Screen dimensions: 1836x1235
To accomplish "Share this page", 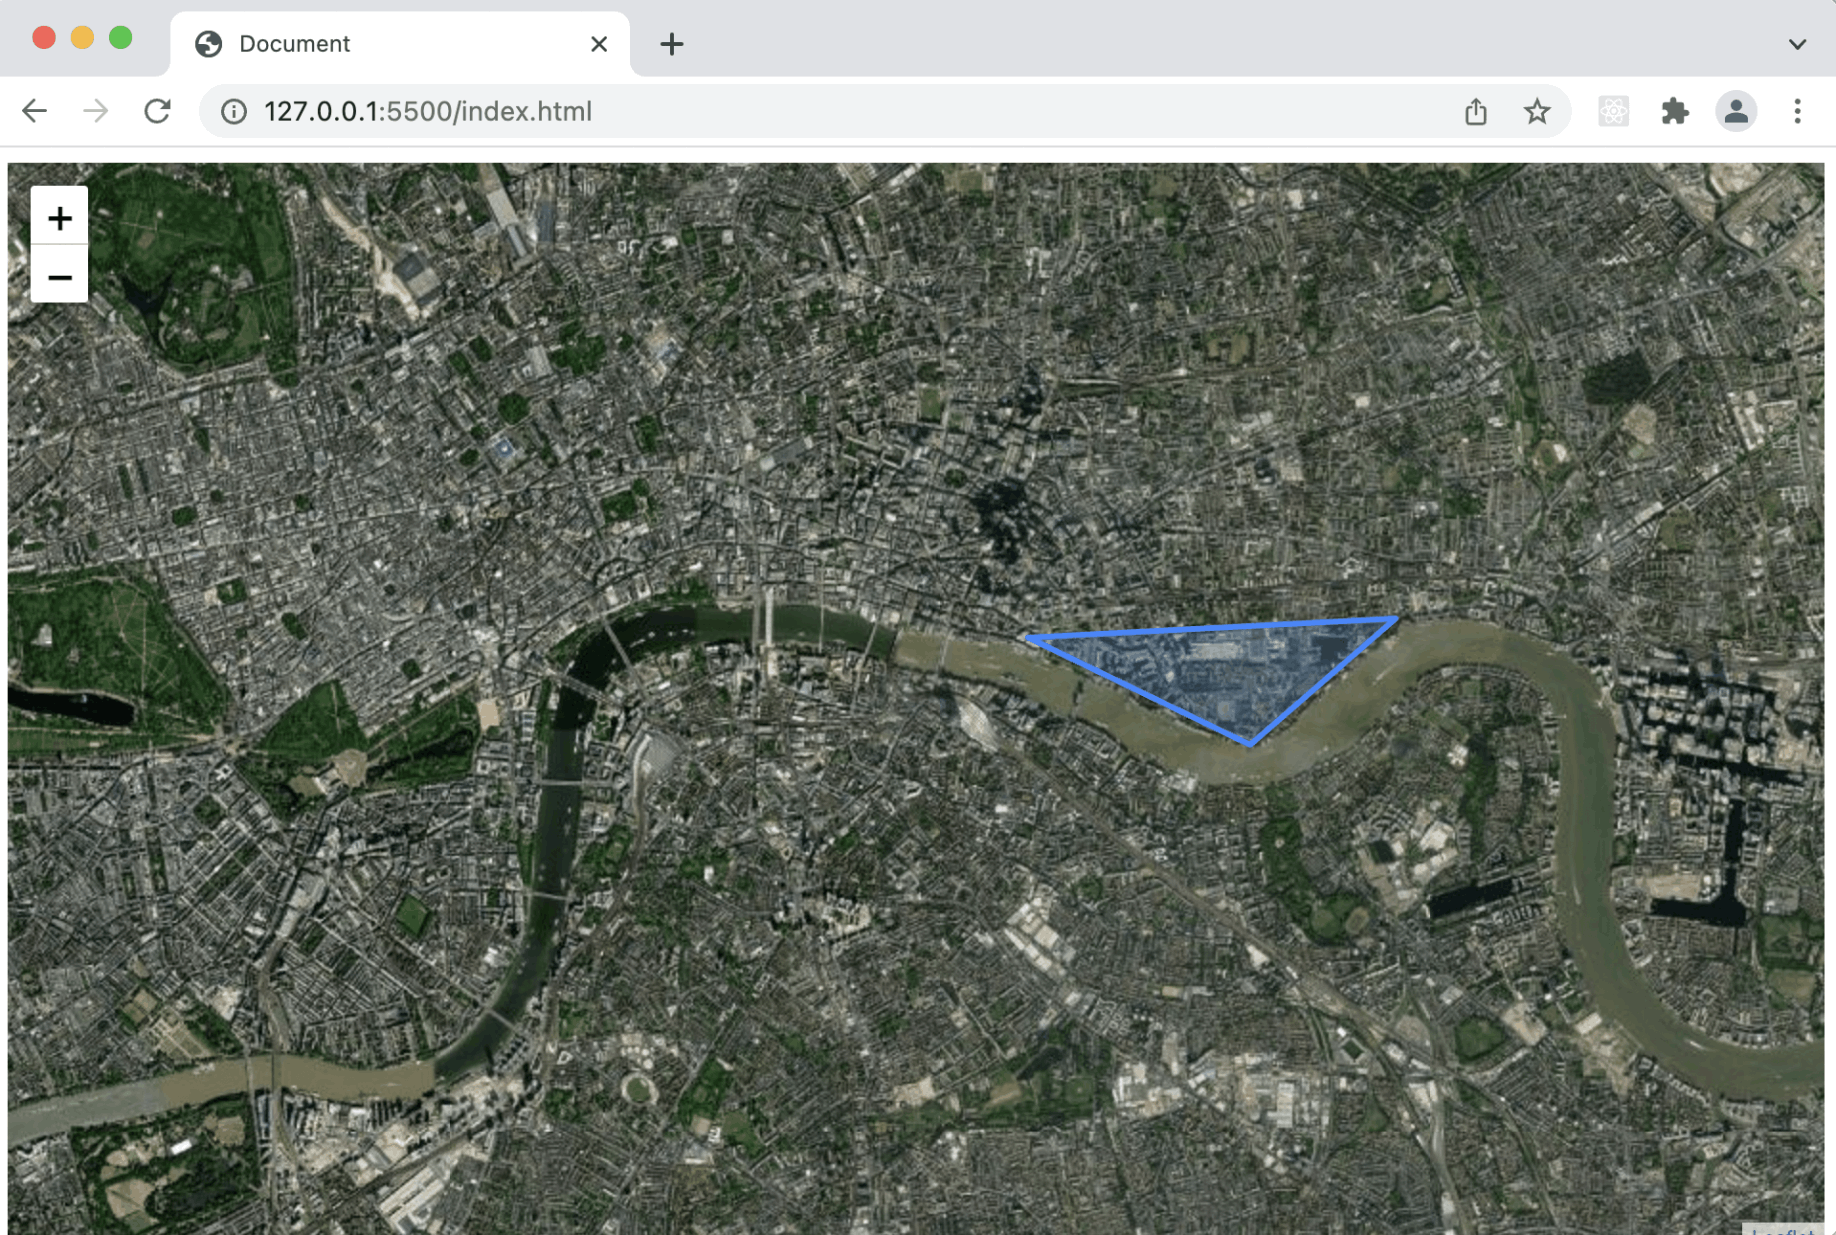I will click(1476, 111).
